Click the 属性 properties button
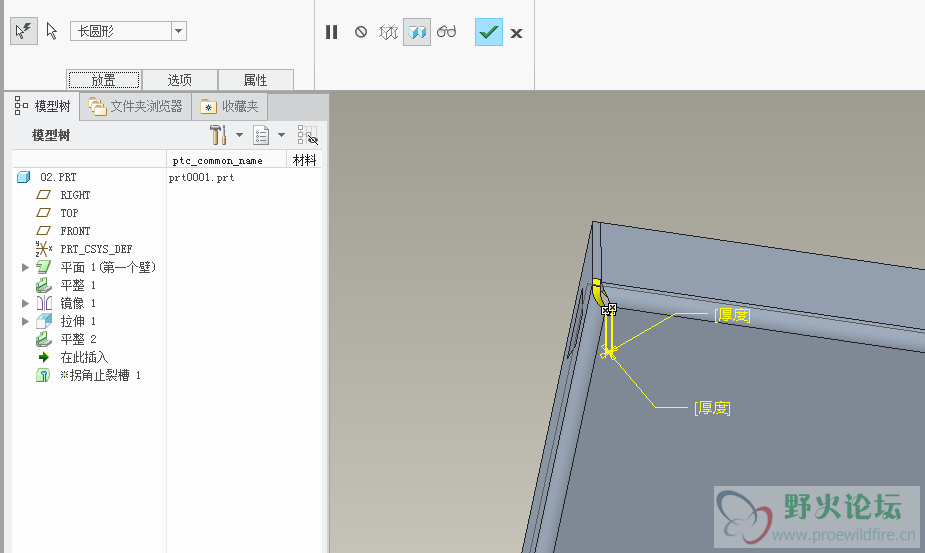 [x=255, y=80]
